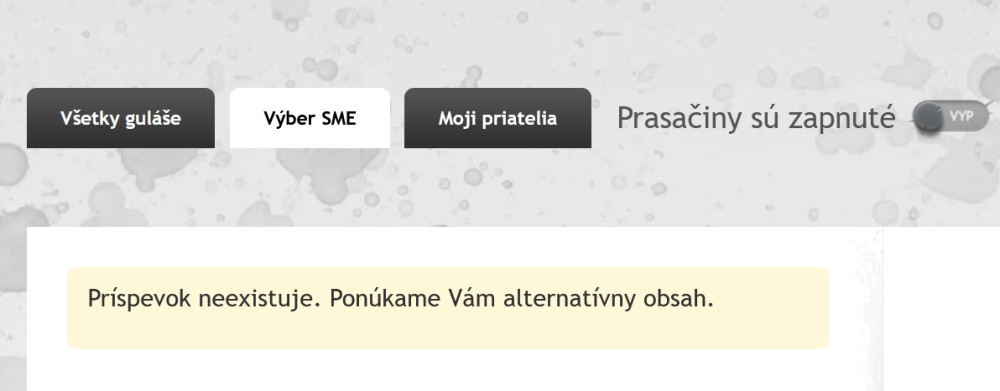Turn off Prasačiny with the switch
The height and width of the screenshot is (391, 1000).
tap(951, 117)
